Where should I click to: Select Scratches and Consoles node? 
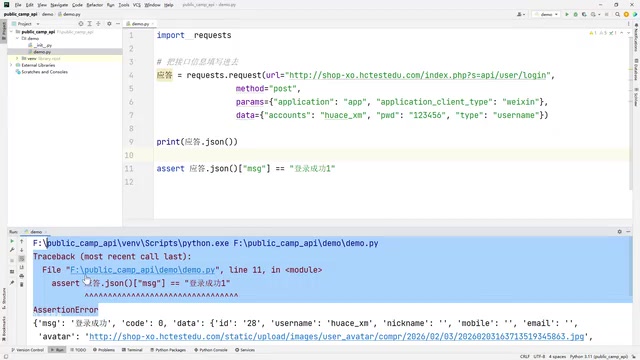(42, 72)
